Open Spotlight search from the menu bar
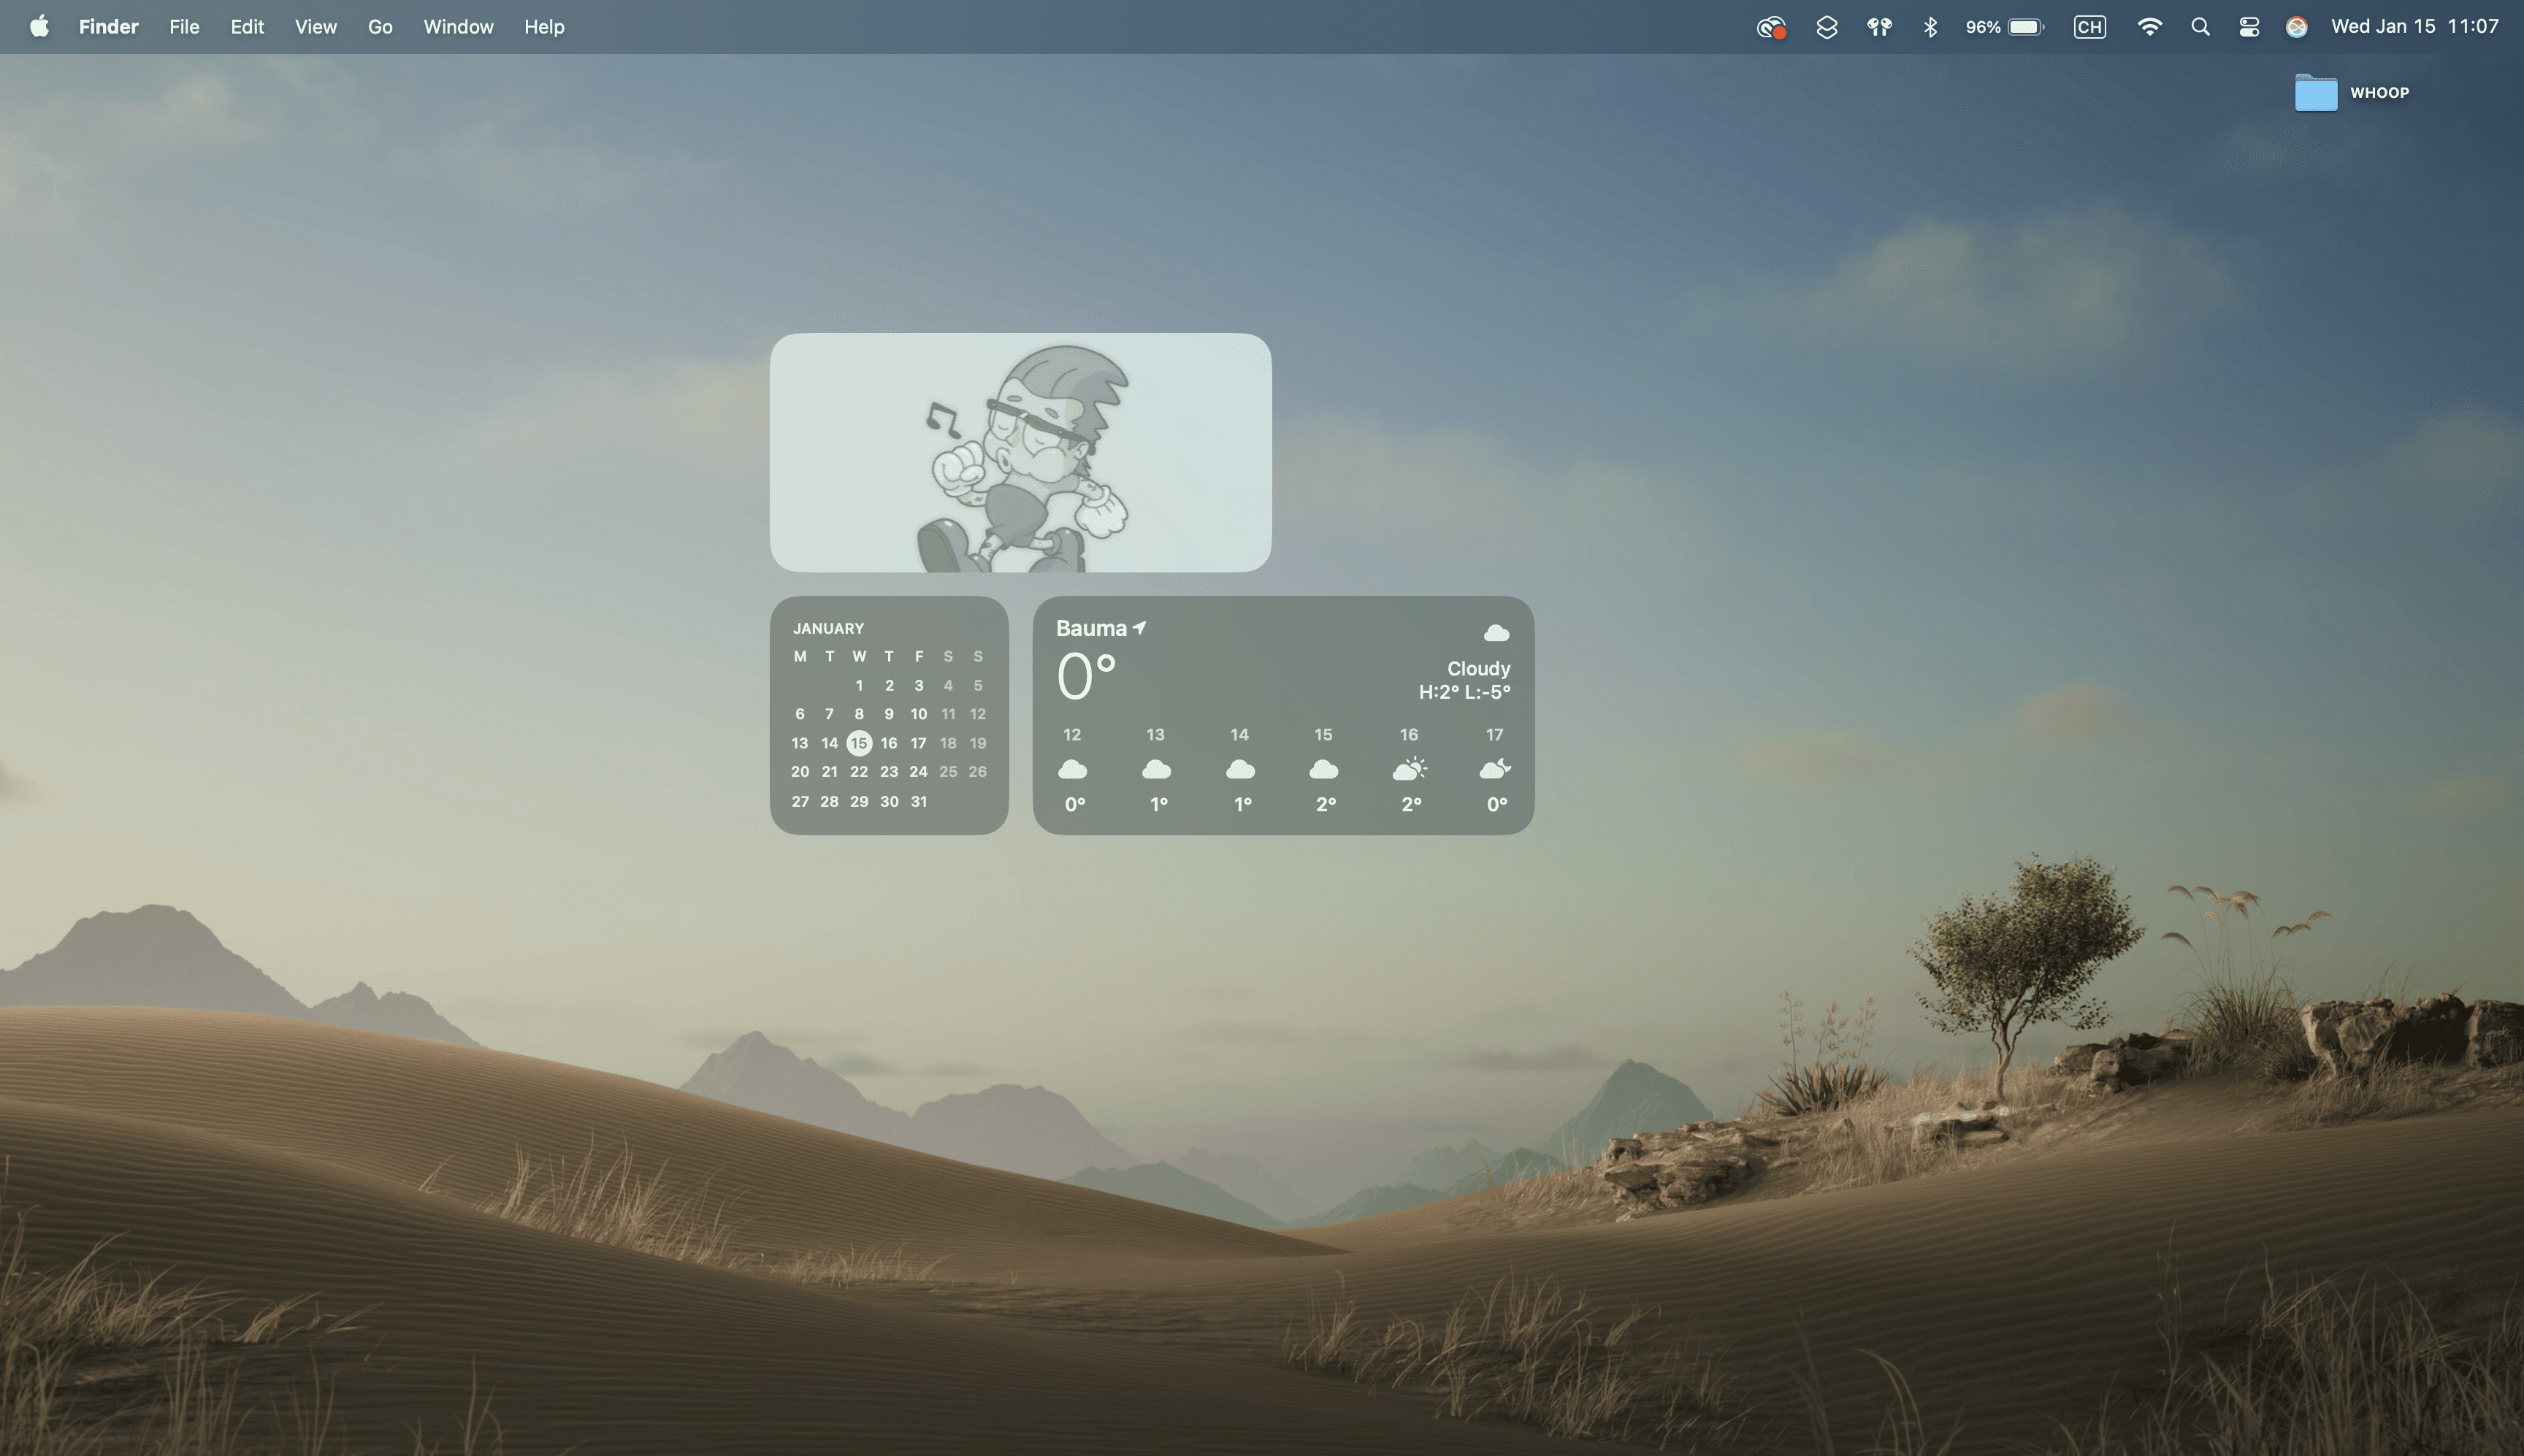 [x=2200, y=26]
